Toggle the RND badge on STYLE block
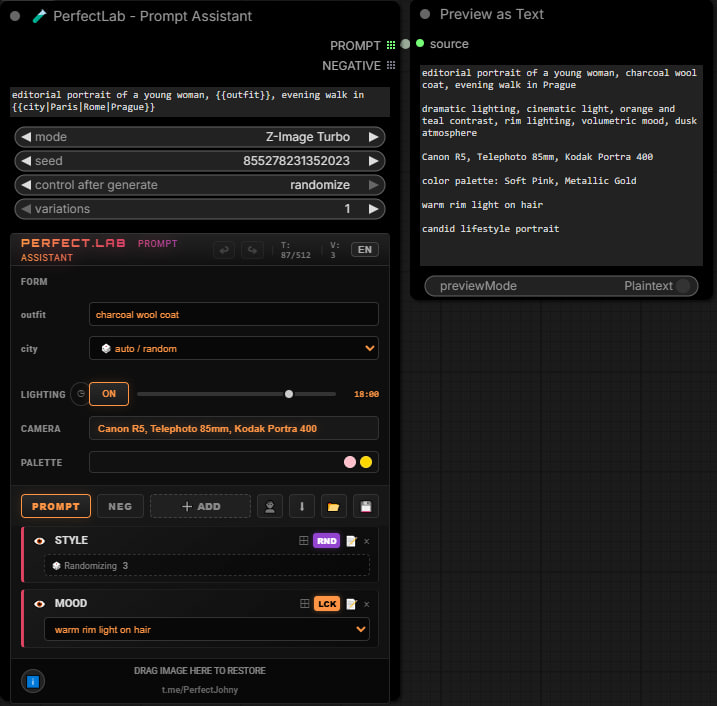This screenshot has width=717, height=706. point(326,541)
